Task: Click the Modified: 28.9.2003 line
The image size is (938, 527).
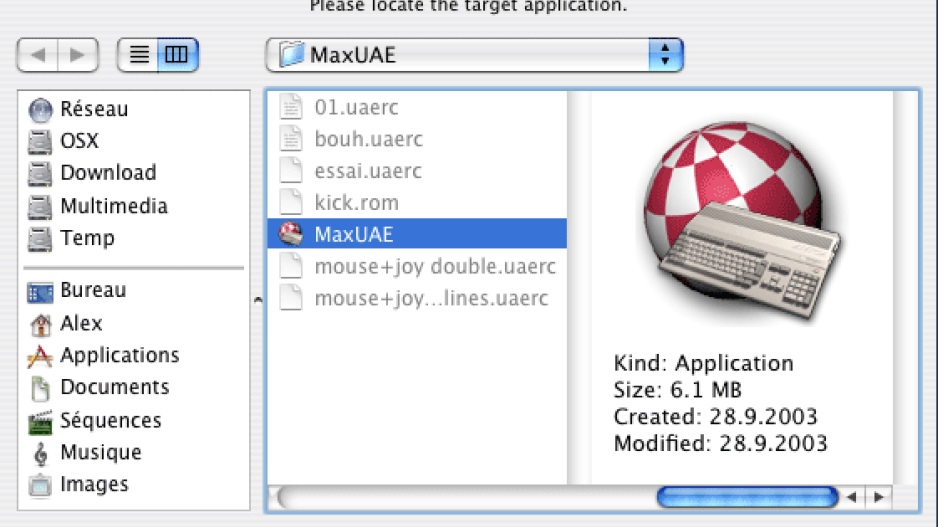Action: pos(720,444)
